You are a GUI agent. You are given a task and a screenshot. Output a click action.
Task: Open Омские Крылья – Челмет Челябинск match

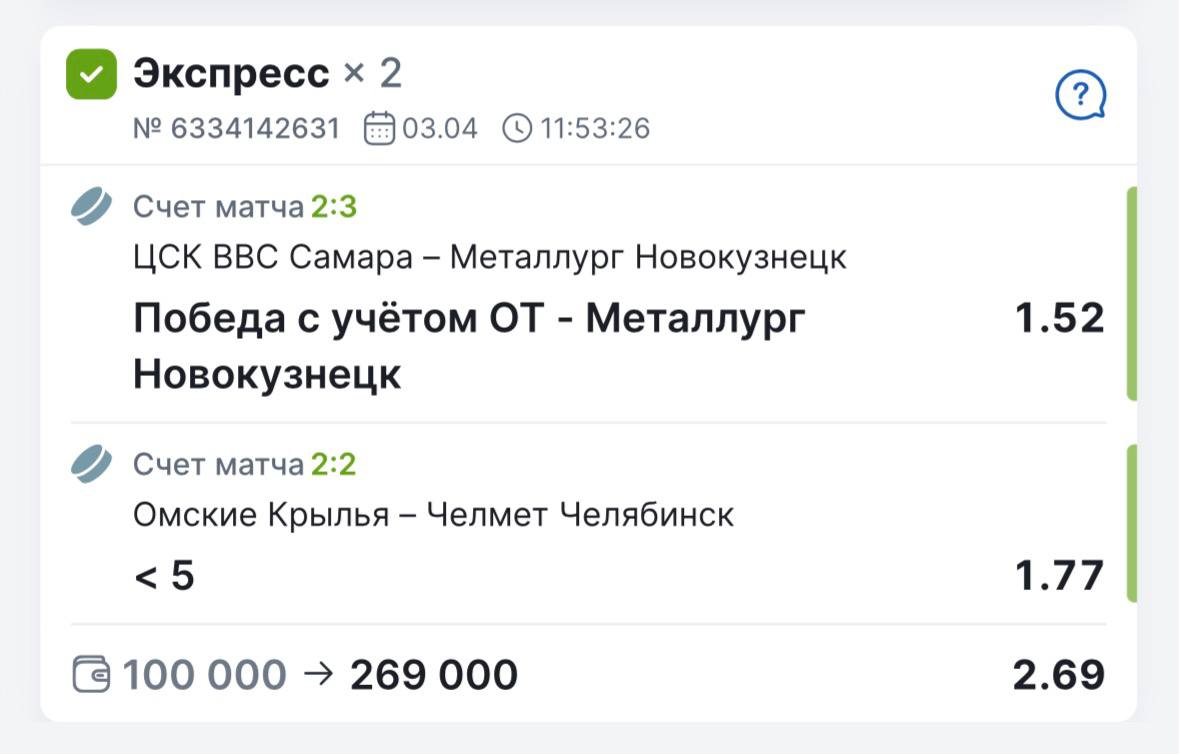(x=433, y=516)
